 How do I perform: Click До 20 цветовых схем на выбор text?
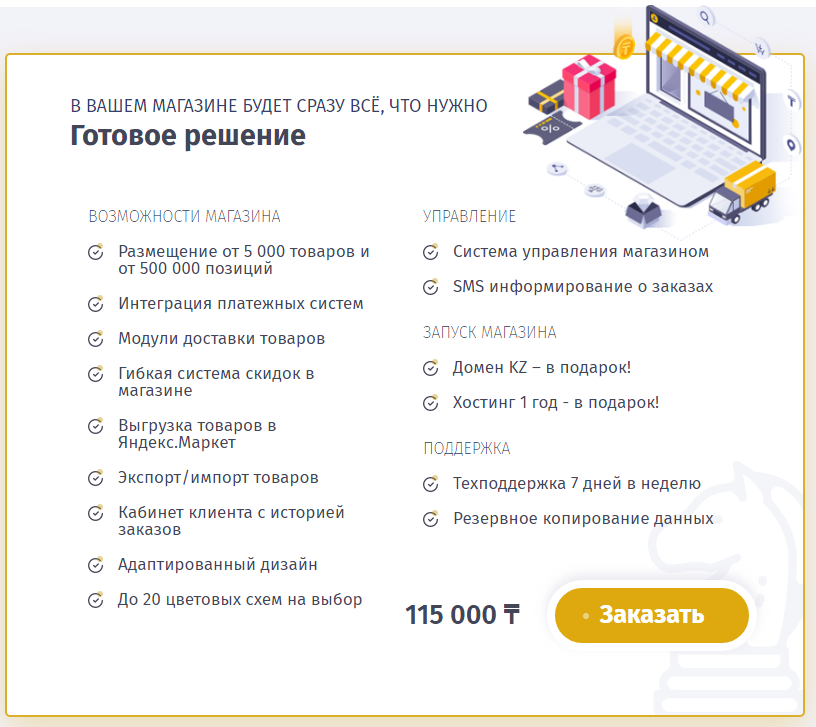(x=240, y=600)
